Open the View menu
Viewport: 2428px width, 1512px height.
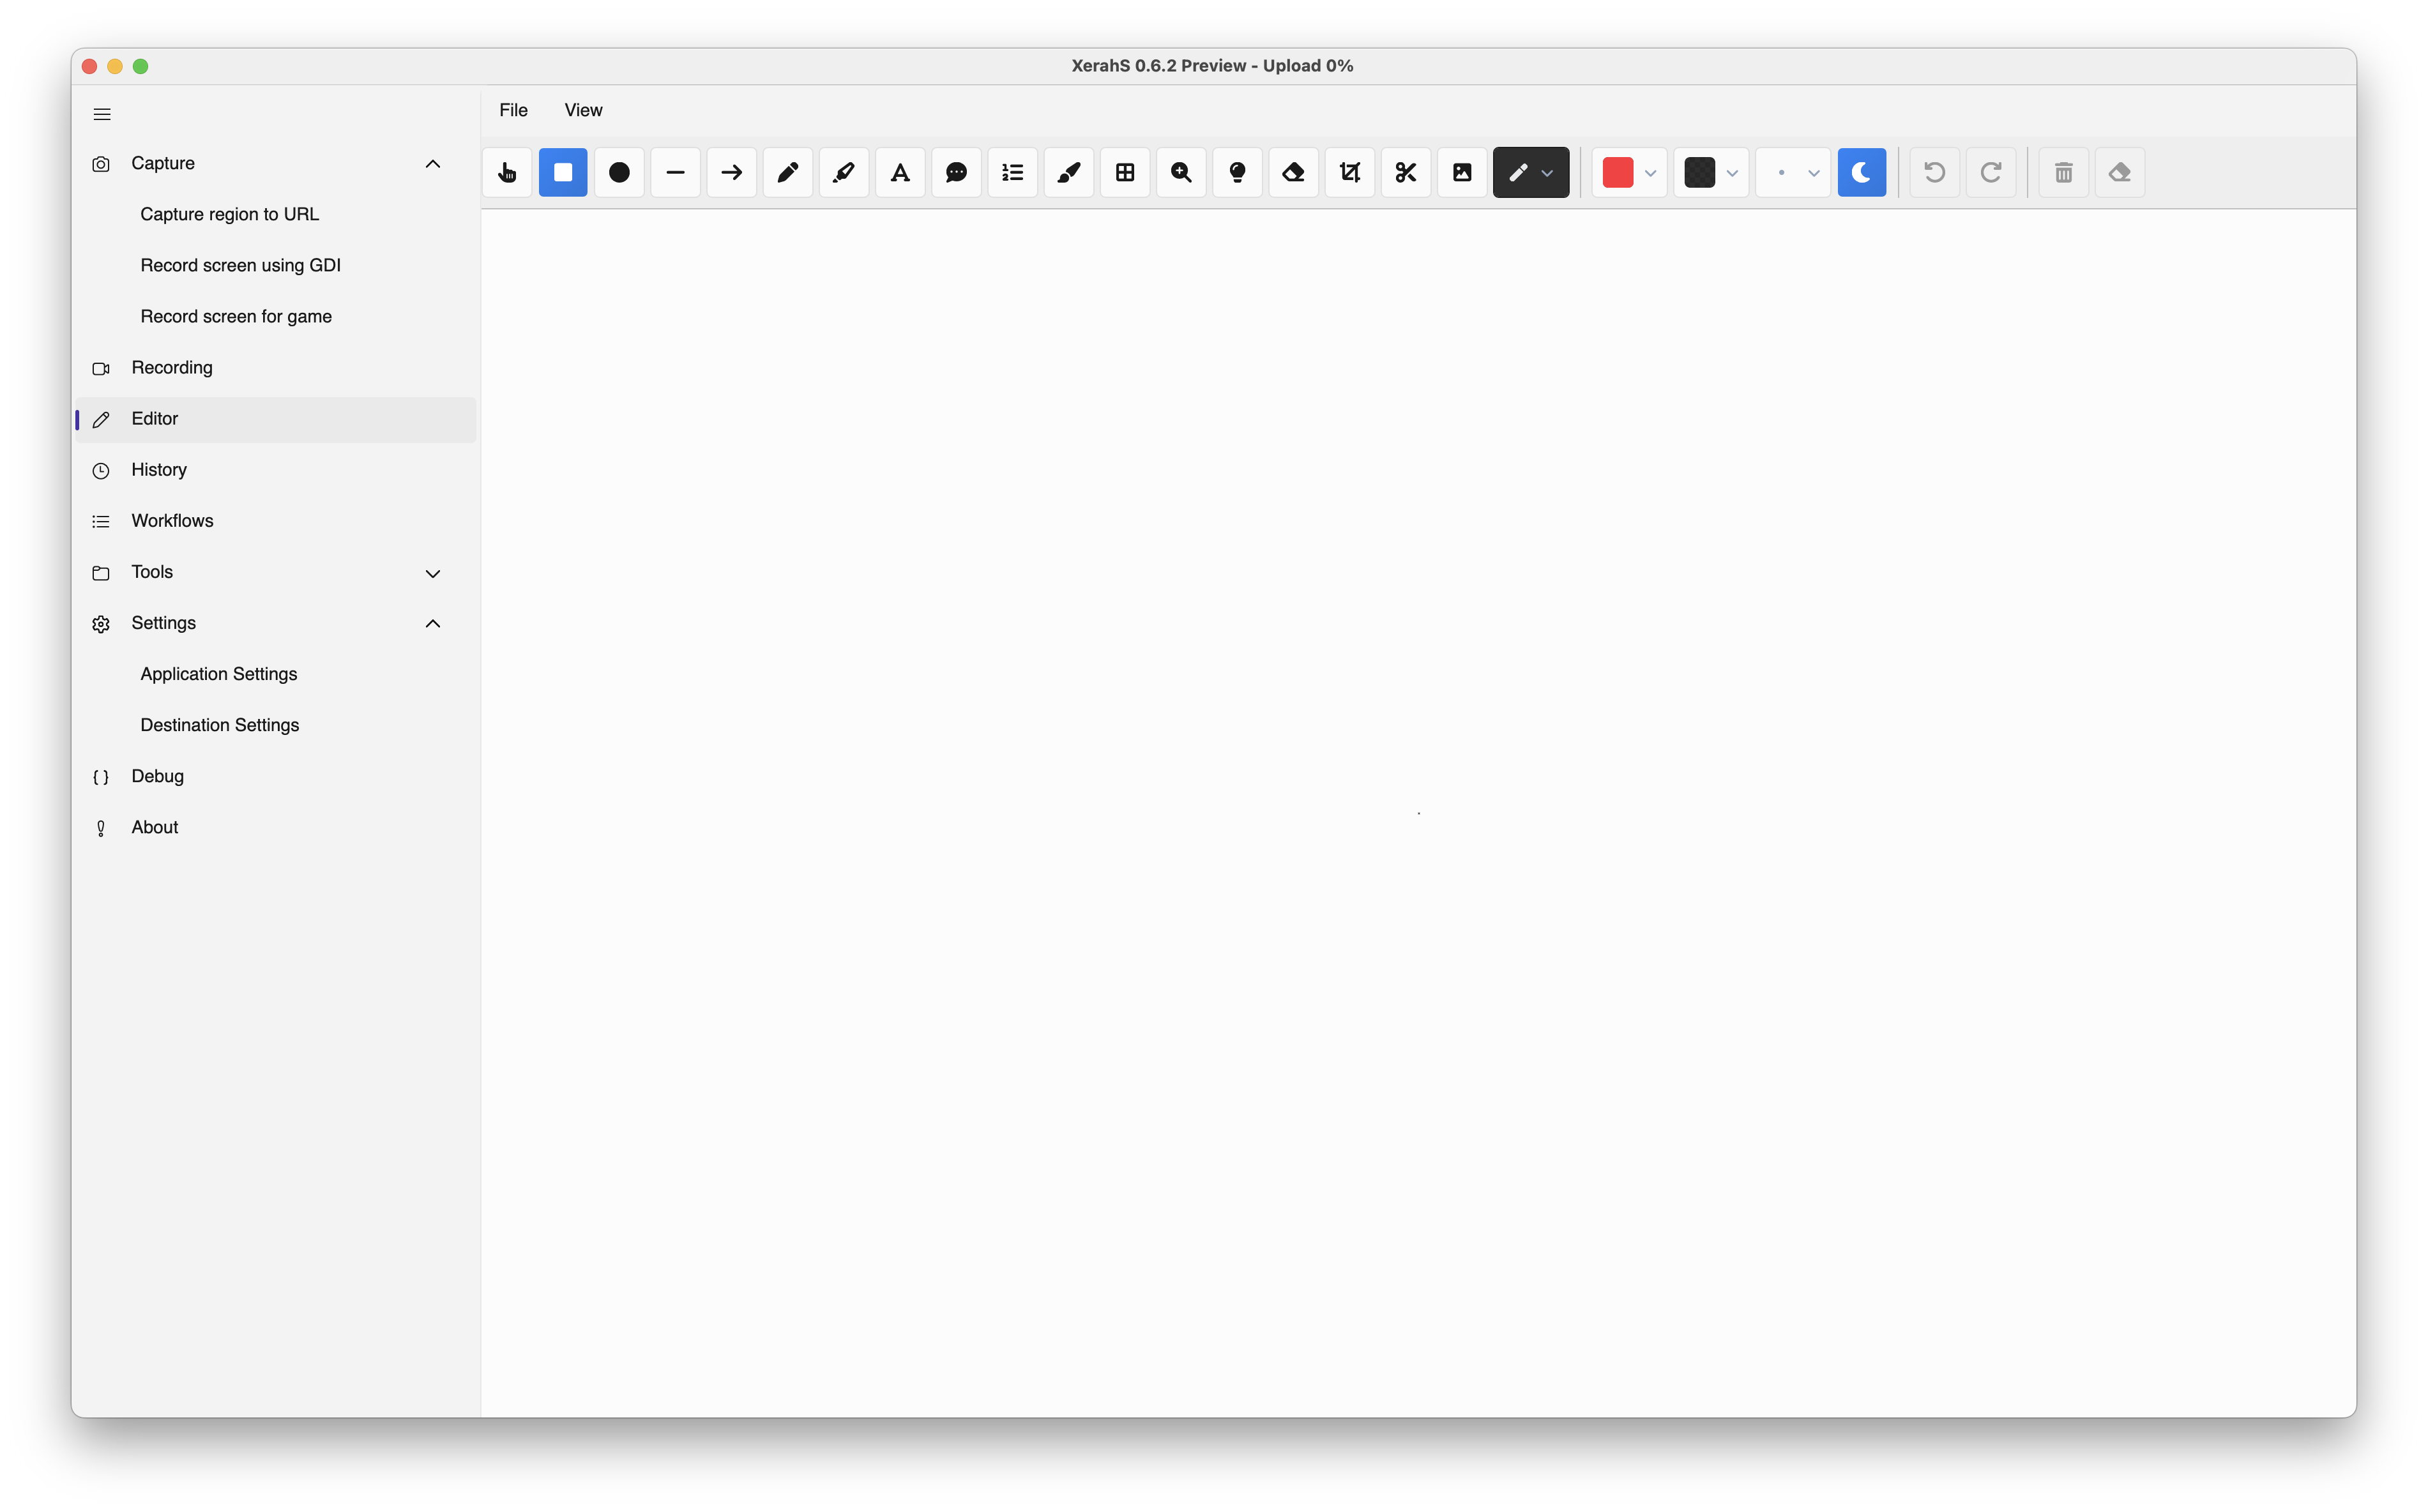pos(583,110)
